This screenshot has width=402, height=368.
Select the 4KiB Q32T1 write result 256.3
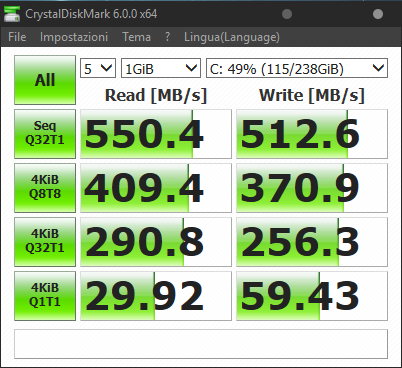312,242
